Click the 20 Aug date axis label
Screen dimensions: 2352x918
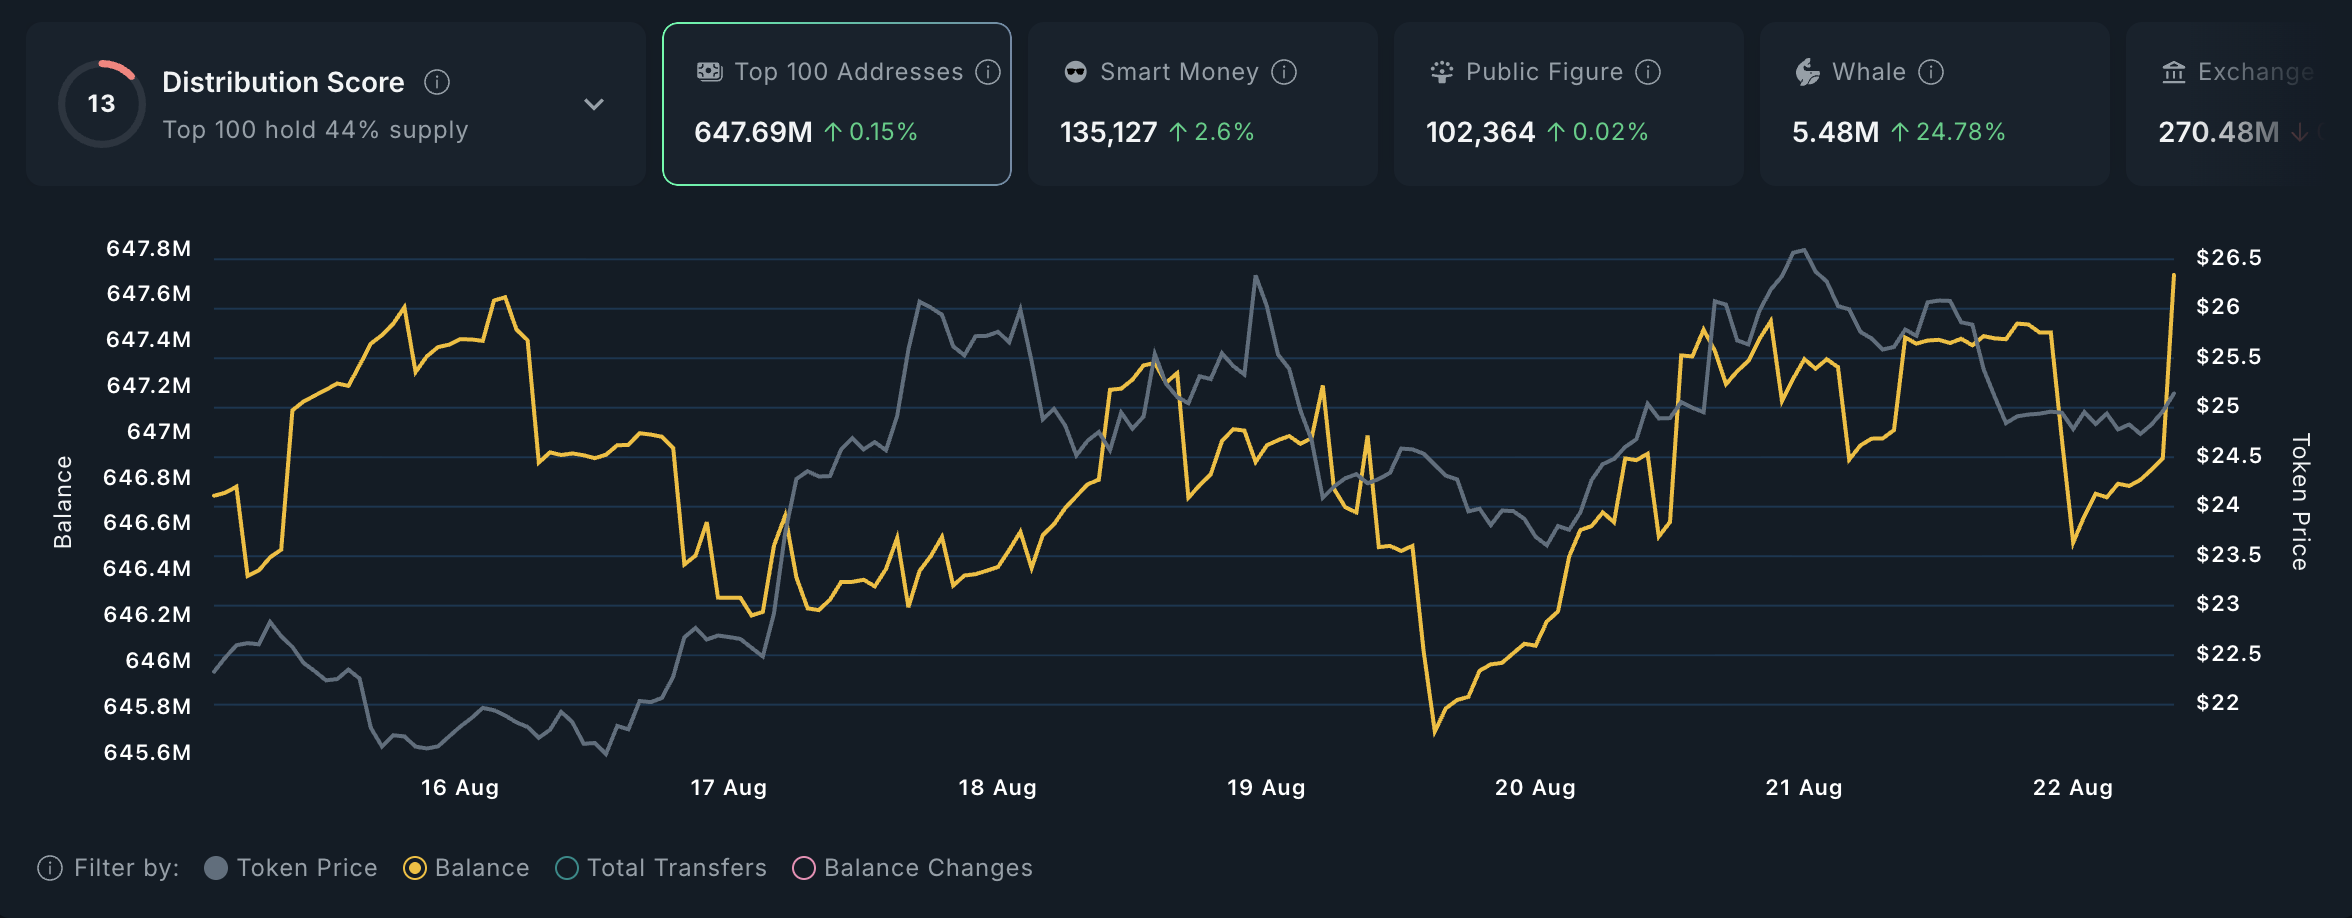click(1535, 788)
